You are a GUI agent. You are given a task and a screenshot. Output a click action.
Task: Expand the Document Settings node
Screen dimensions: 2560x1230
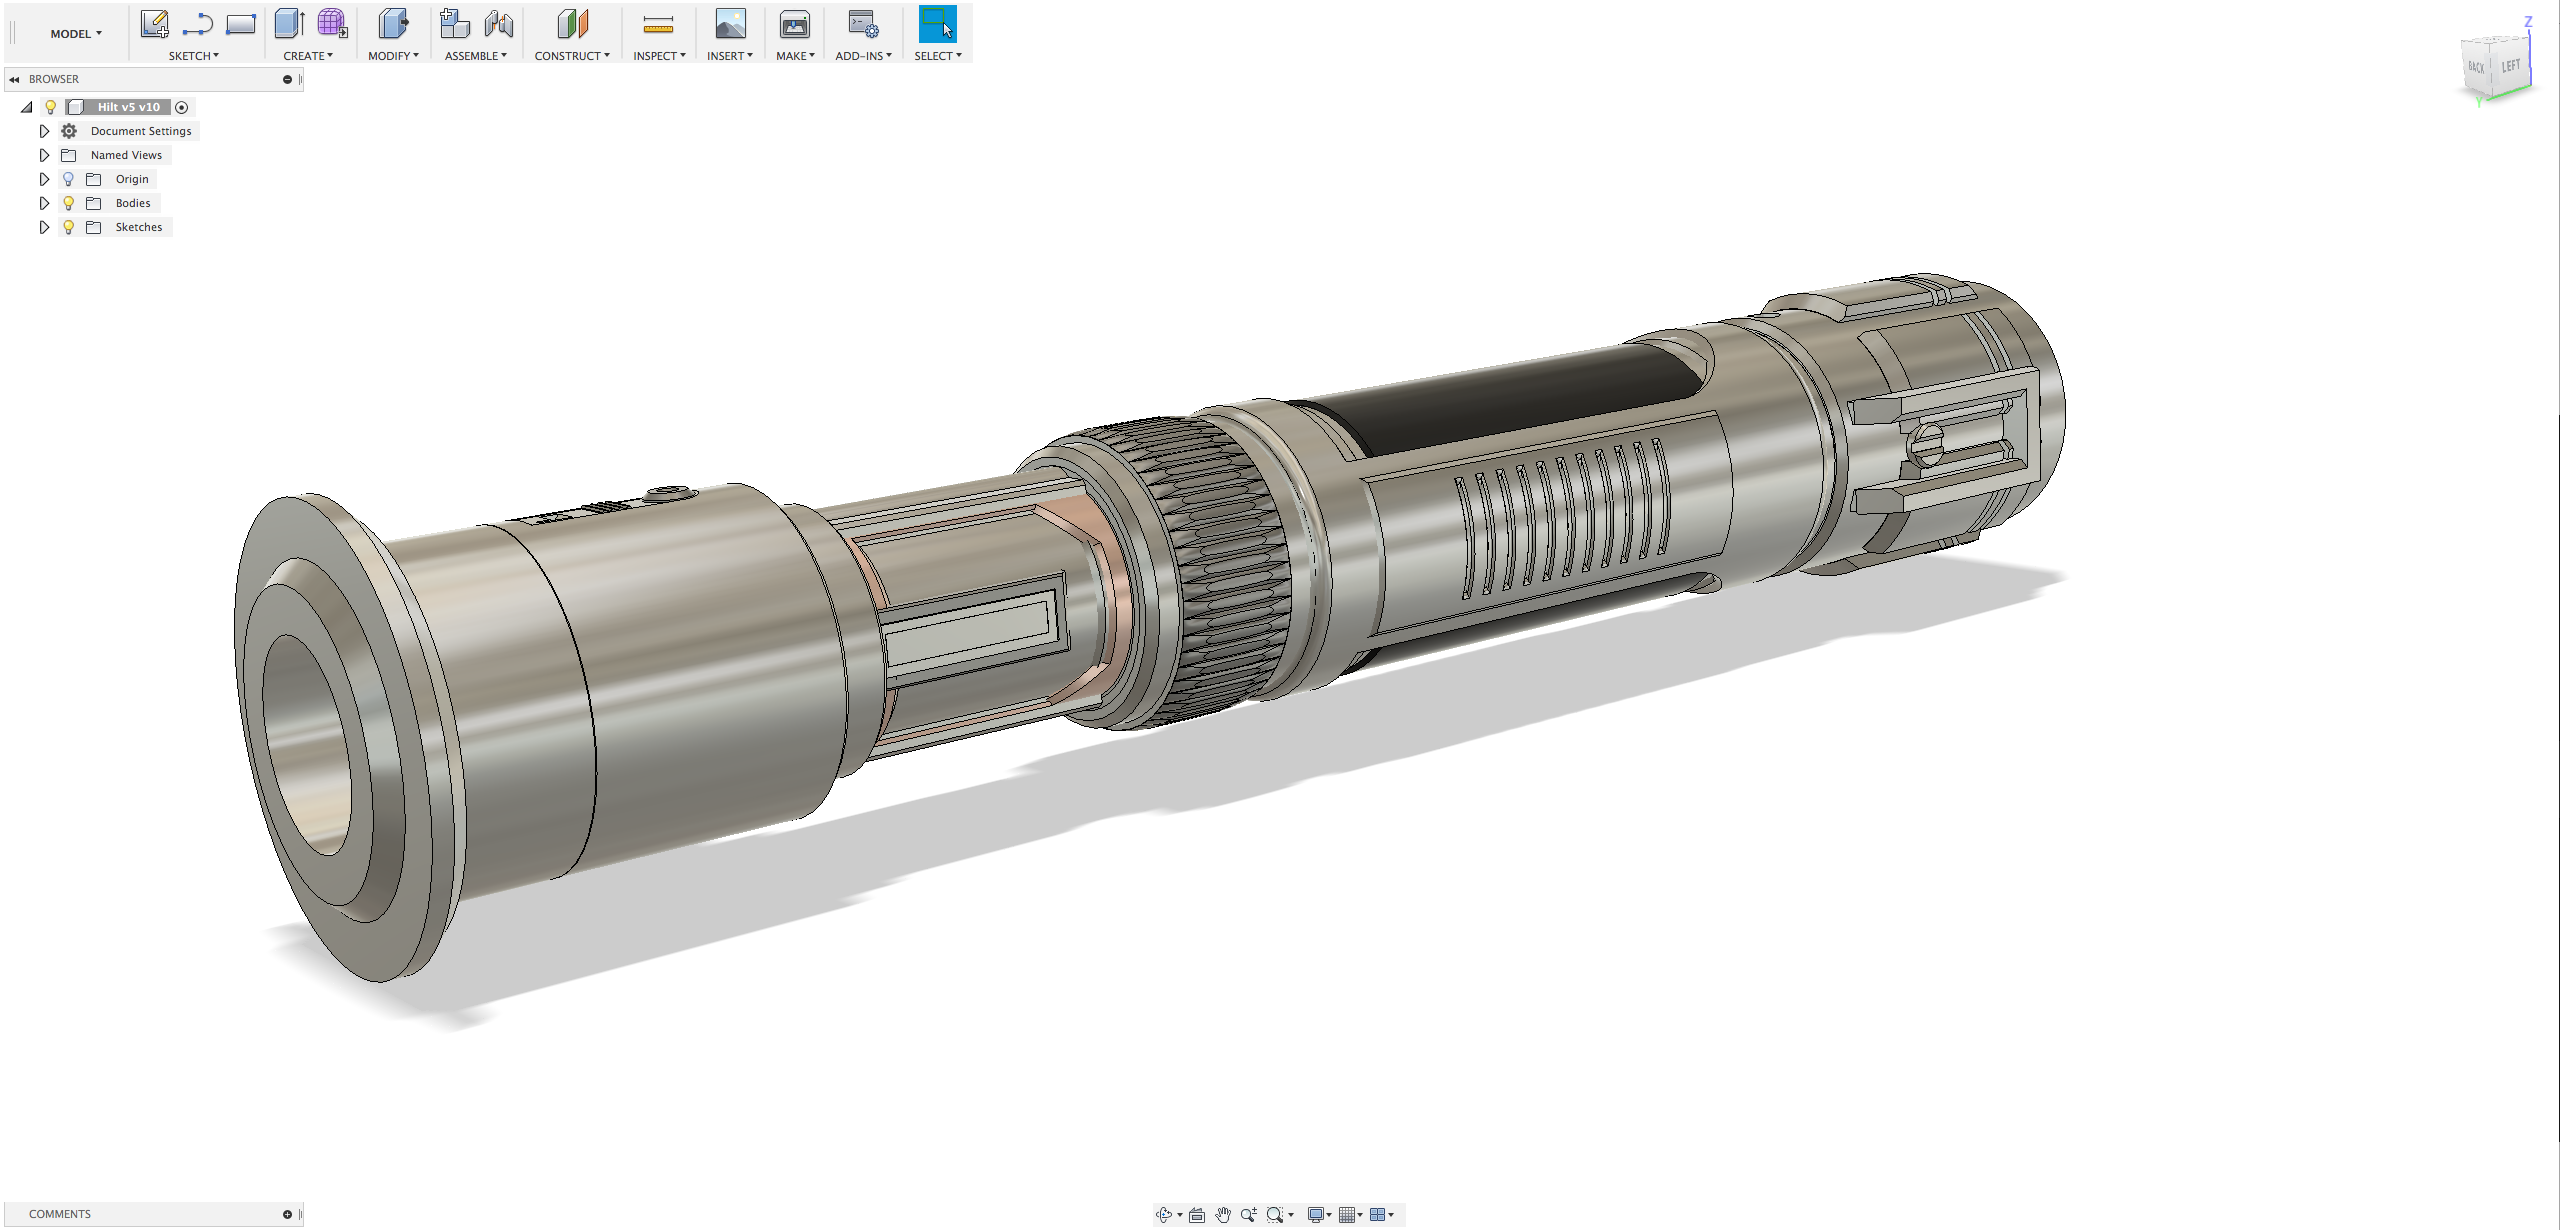coord(44,131)
